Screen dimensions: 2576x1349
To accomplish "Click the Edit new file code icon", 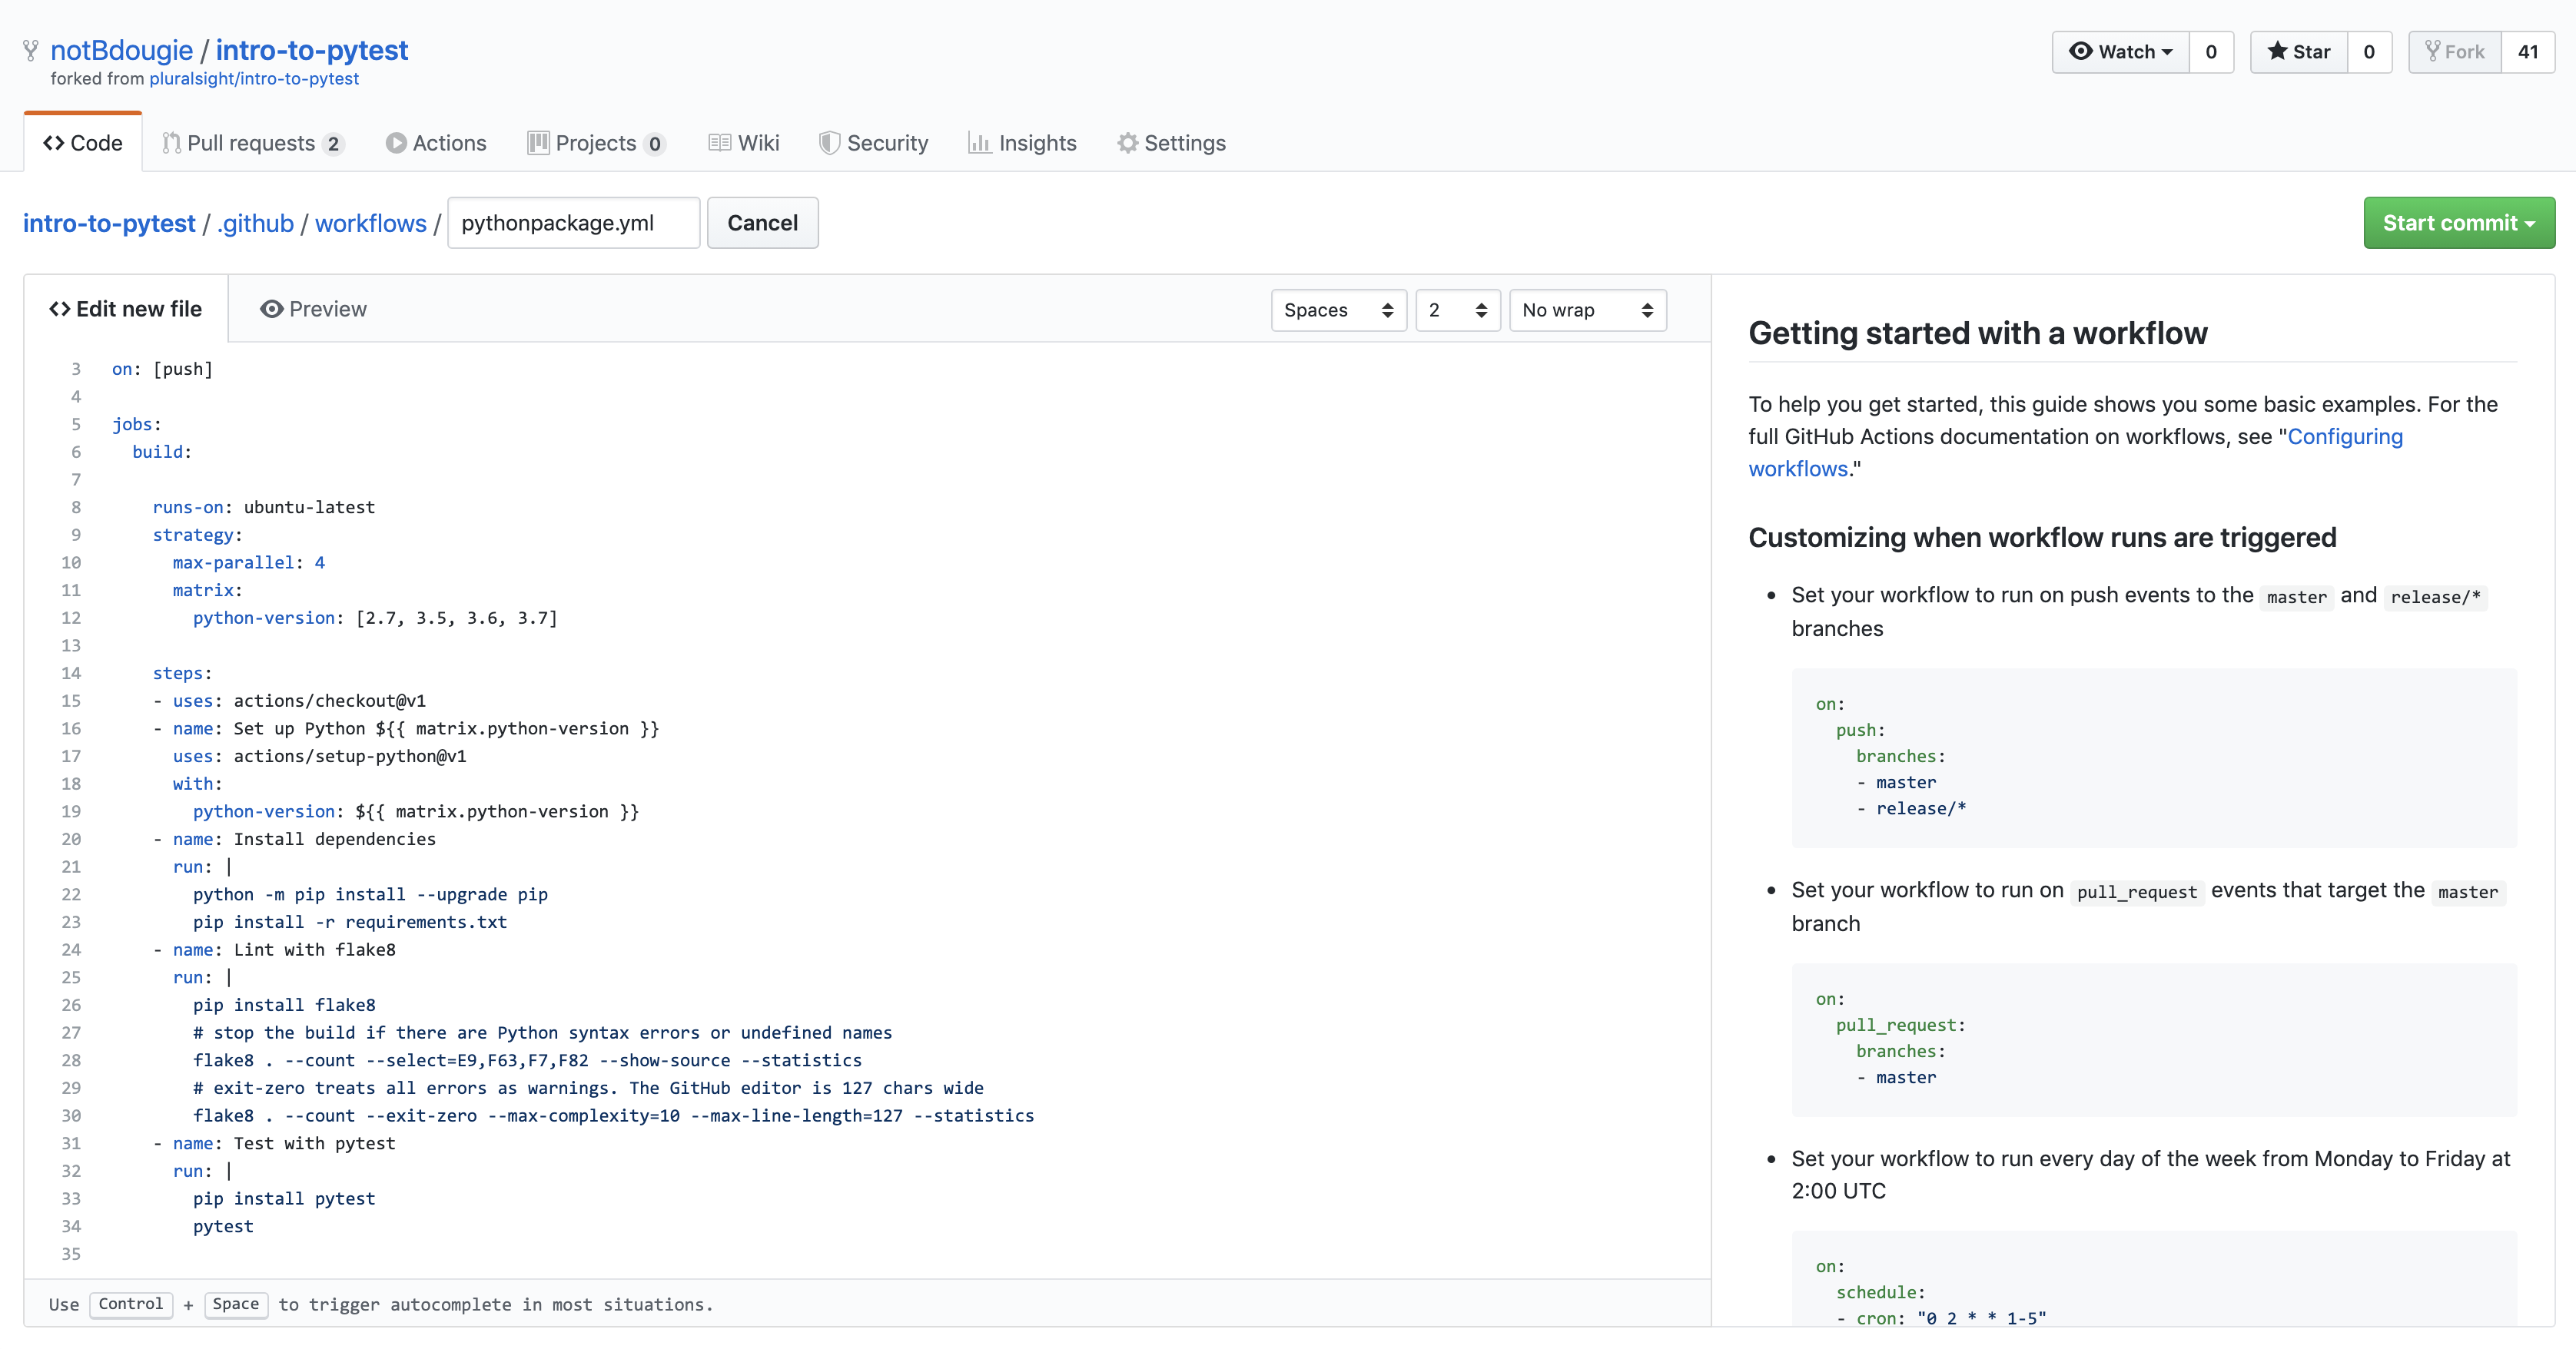I will 60,309.
